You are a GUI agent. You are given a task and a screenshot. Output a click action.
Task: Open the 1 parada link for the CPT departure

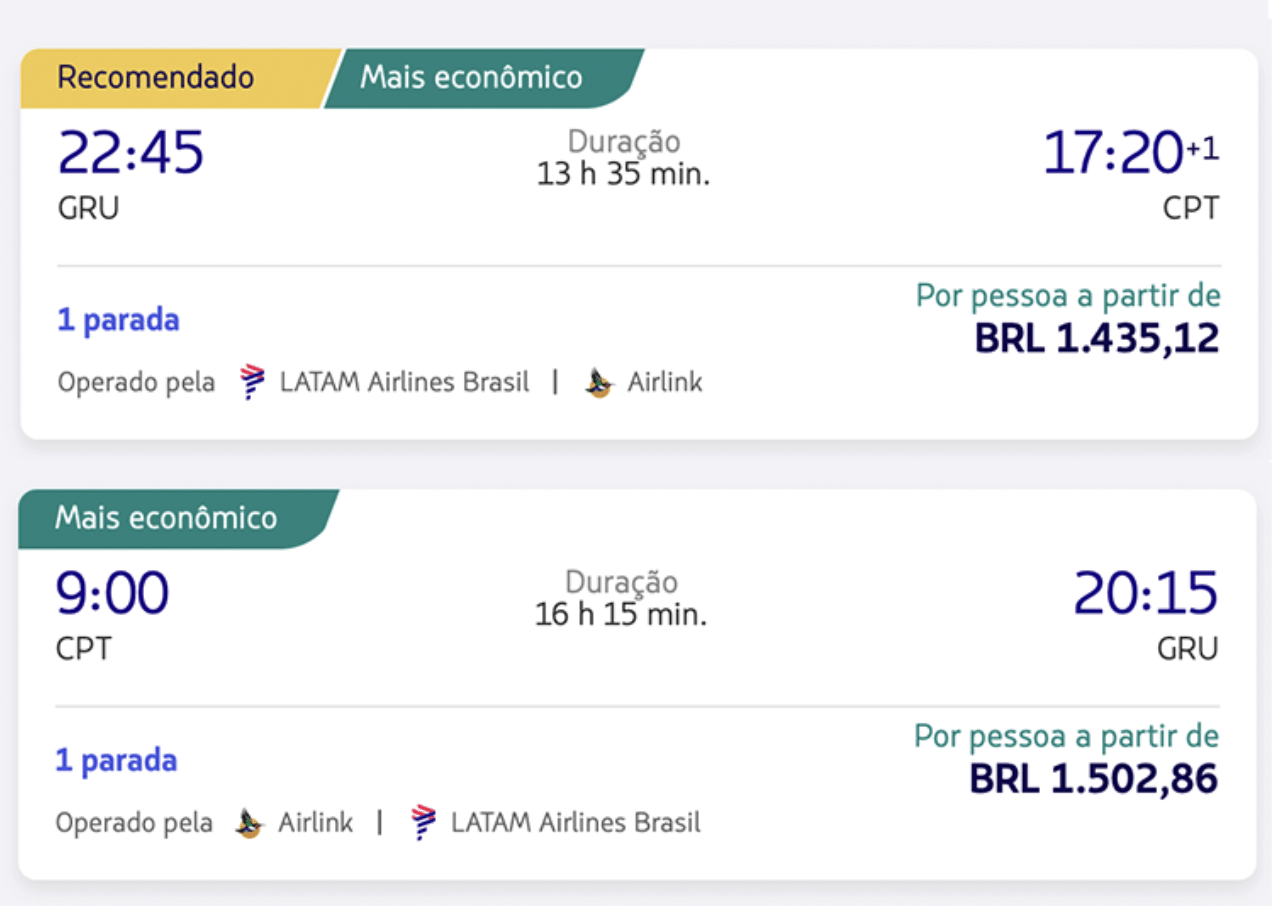point(116,761)
